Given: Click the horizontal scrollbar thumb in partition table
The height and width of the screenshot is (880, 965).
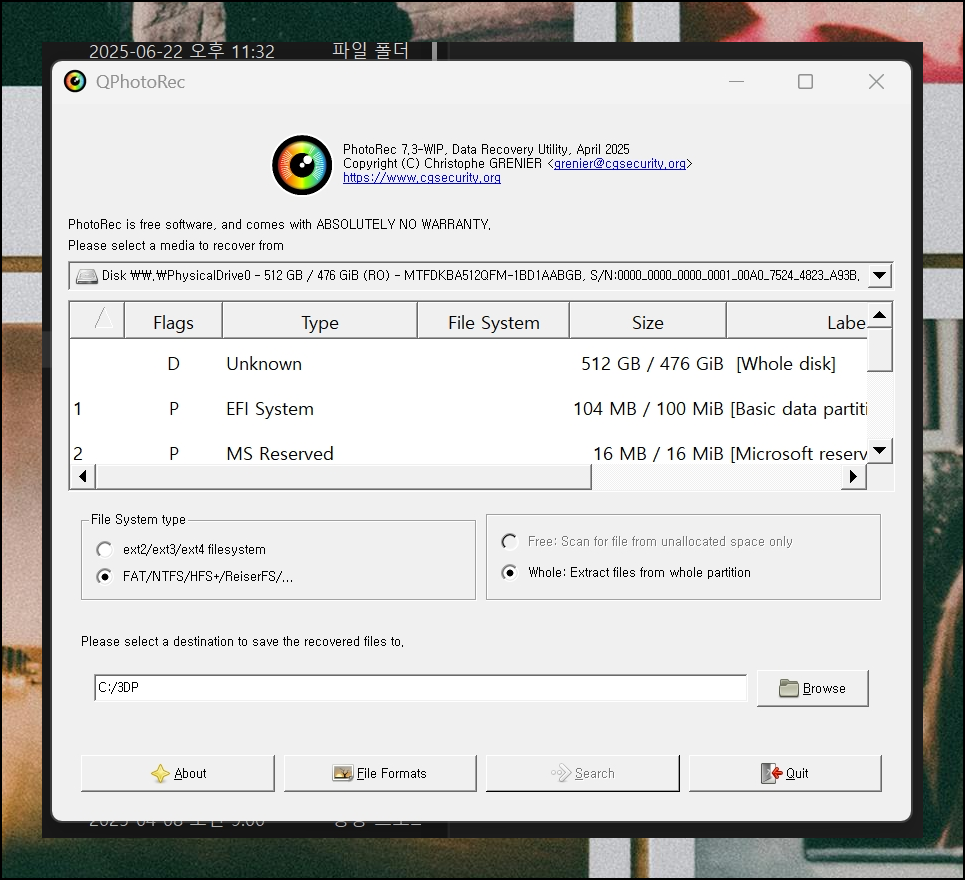Looking at the screenshot, I should click(343, 476).
